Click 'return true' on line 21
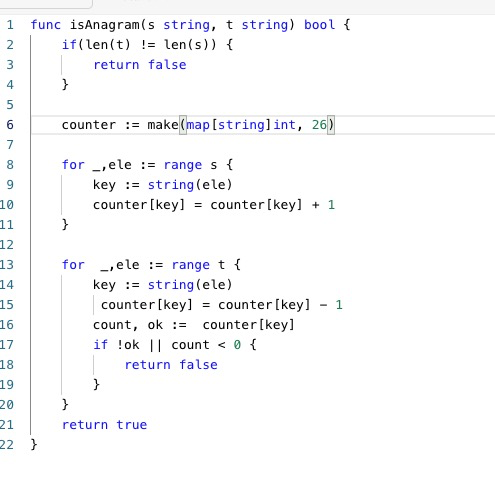 104,425
